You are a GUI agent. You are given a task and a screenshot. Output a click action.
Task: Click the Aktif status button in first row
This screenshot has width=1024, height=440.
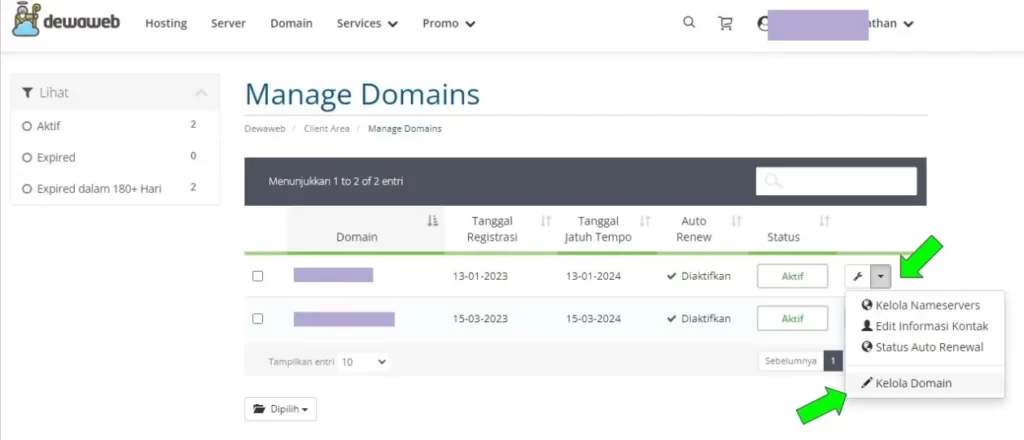click(792, 276)
